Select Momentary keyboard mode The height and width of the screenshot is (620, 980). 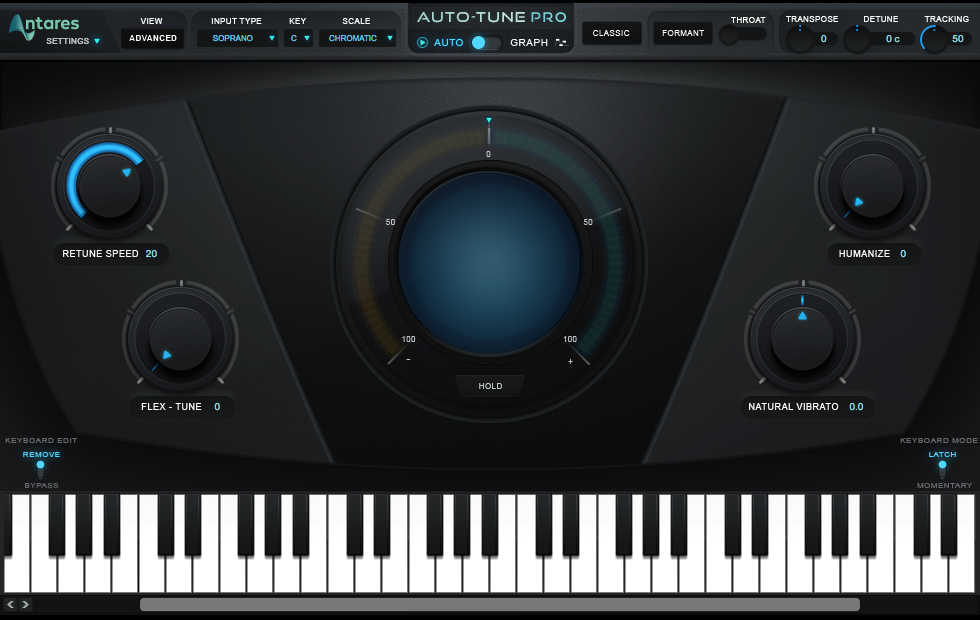point(944,486)
